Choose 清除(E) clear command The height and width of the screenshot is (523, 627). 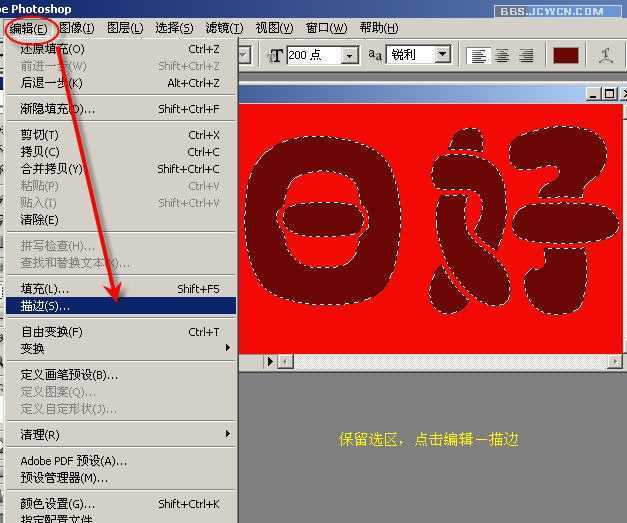point(121,220)
